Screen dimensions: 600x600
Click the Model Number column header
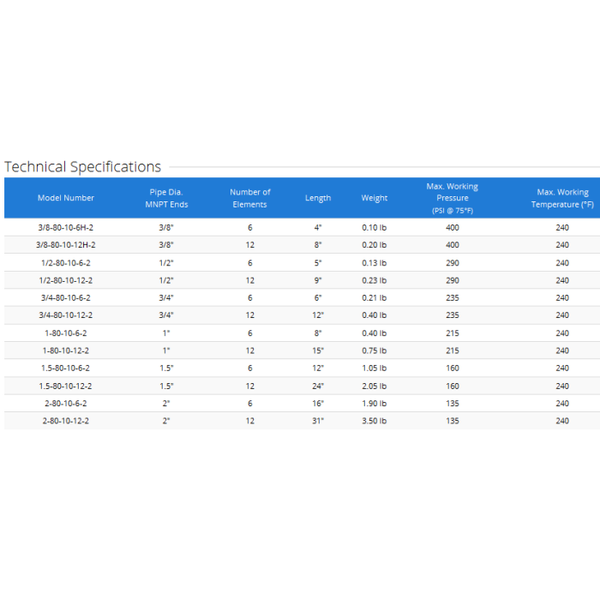click(x=65, y=198)
